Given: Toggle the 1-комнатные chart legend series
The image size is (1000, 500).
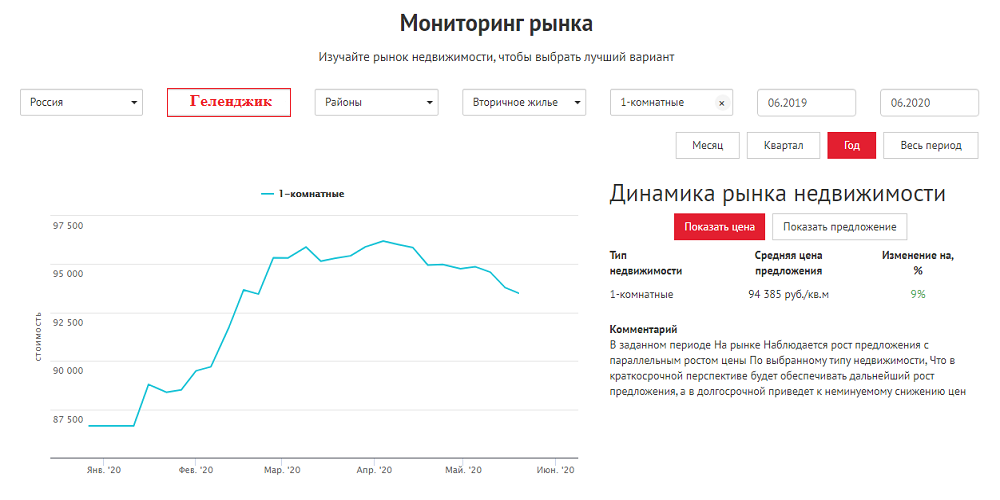Looking at the screenshot, I should coord(303,194).
